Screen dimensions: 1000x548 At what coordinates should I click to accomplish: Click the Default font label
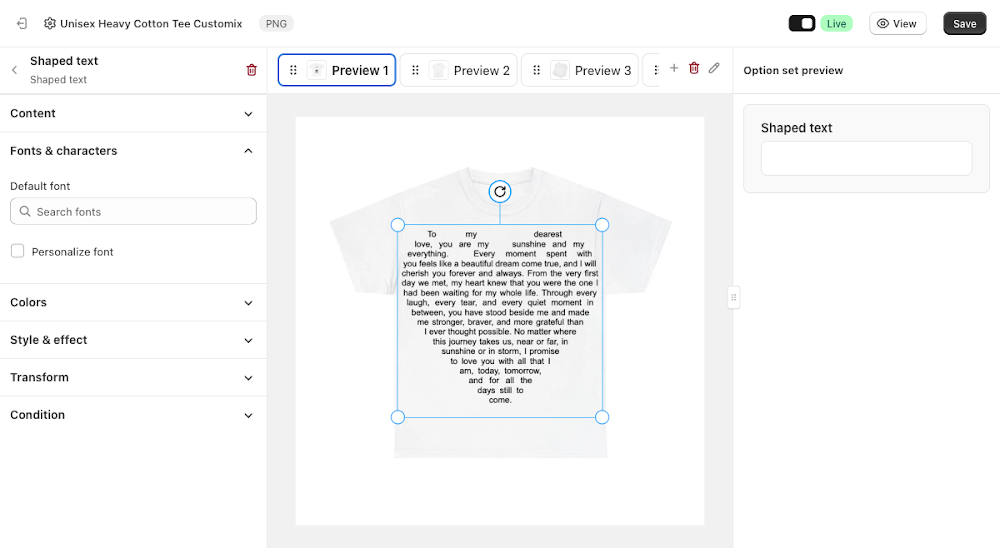(x=40, y=186)
